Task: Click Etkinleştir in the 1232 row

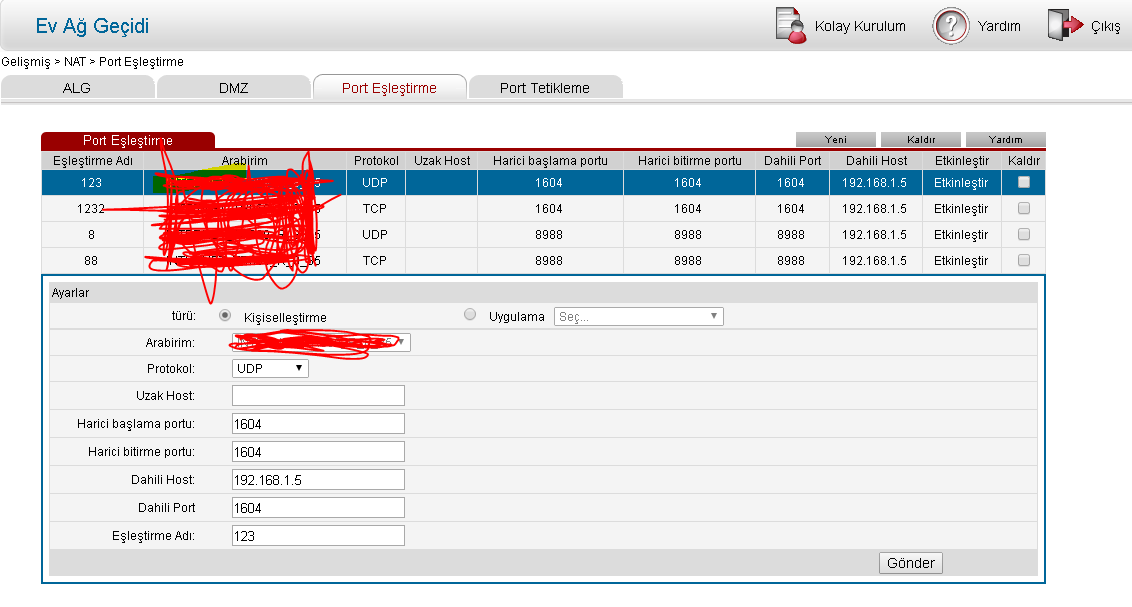Action: point(961,209)
